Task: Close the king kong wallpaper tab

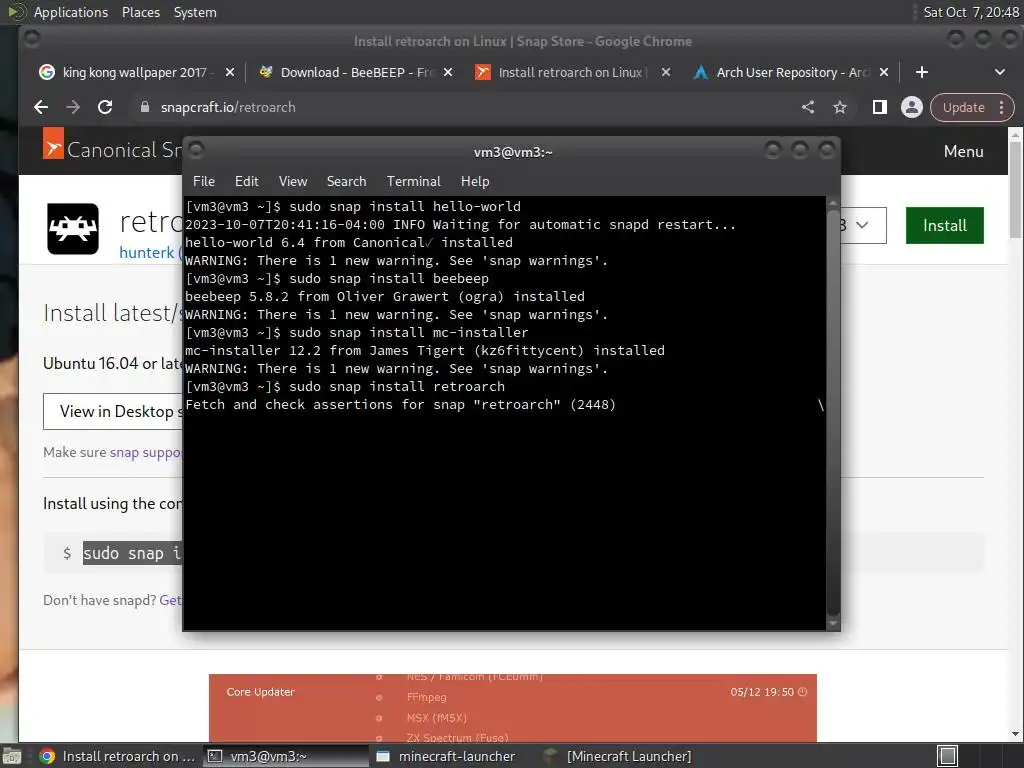Action: click(x=230, y=72)
